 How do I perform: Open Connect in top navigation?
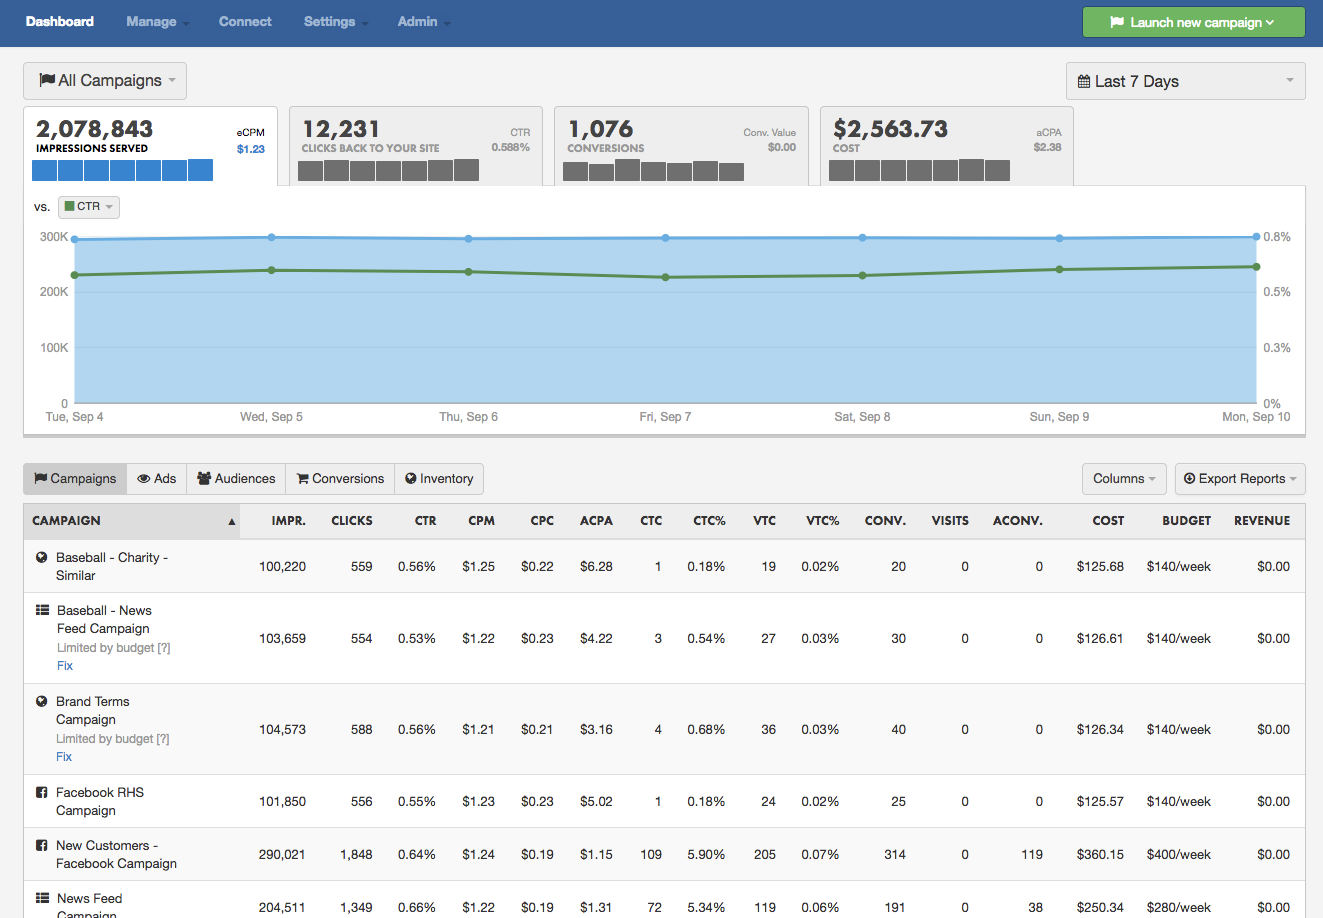[x=245, y=22]
